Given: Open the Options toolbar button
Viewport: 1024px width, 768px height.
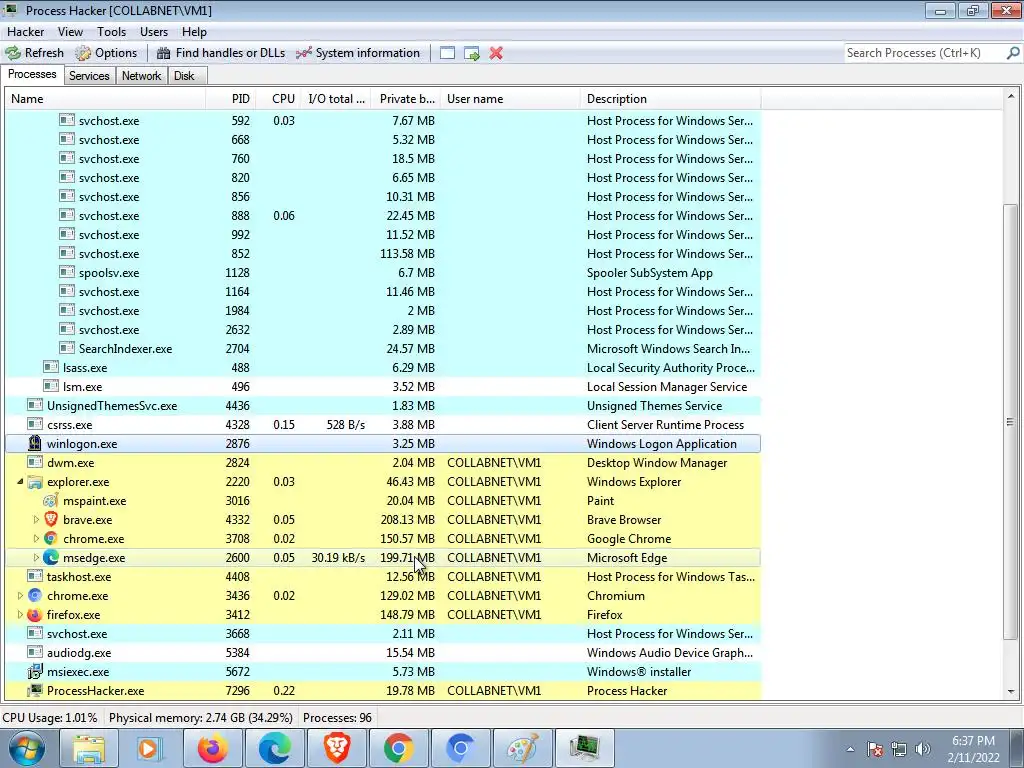Looking at the screenshot, I should coord(106,53).
